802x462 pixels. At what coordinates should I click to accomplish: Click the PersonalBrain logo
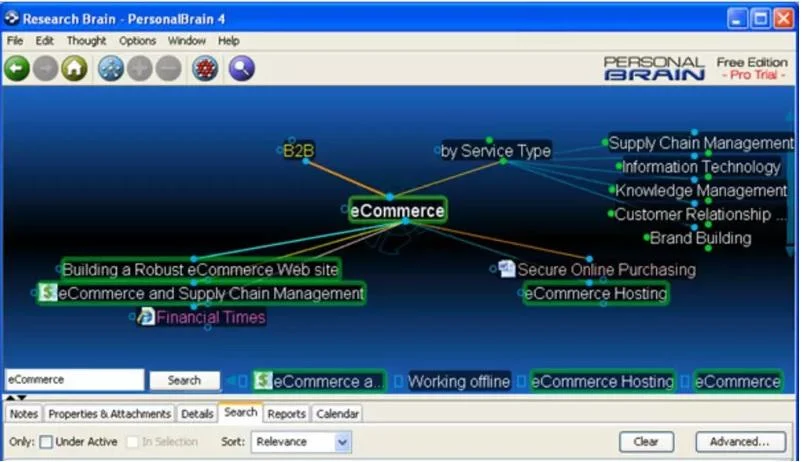(654, 69)
